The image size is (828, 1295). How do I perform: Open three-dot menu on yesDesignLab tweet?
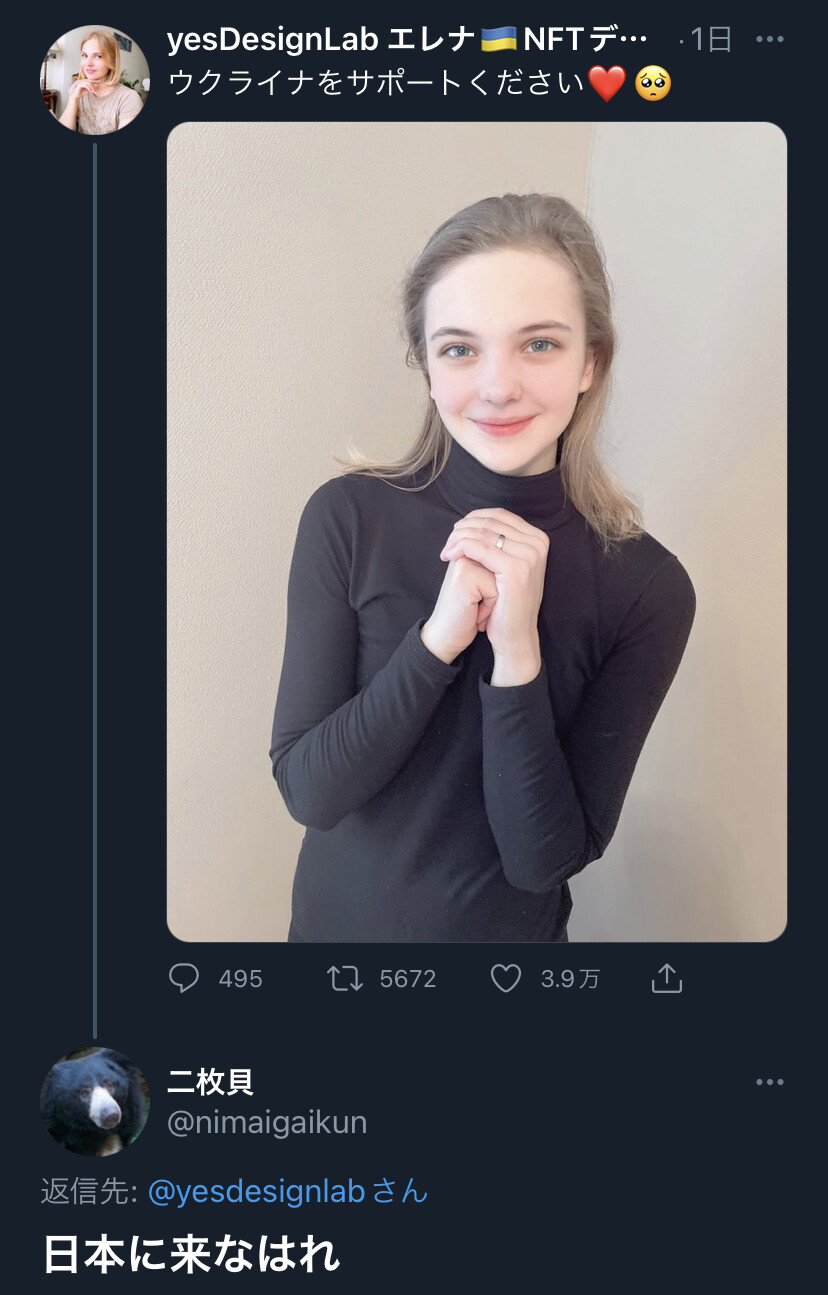(769, 40)
